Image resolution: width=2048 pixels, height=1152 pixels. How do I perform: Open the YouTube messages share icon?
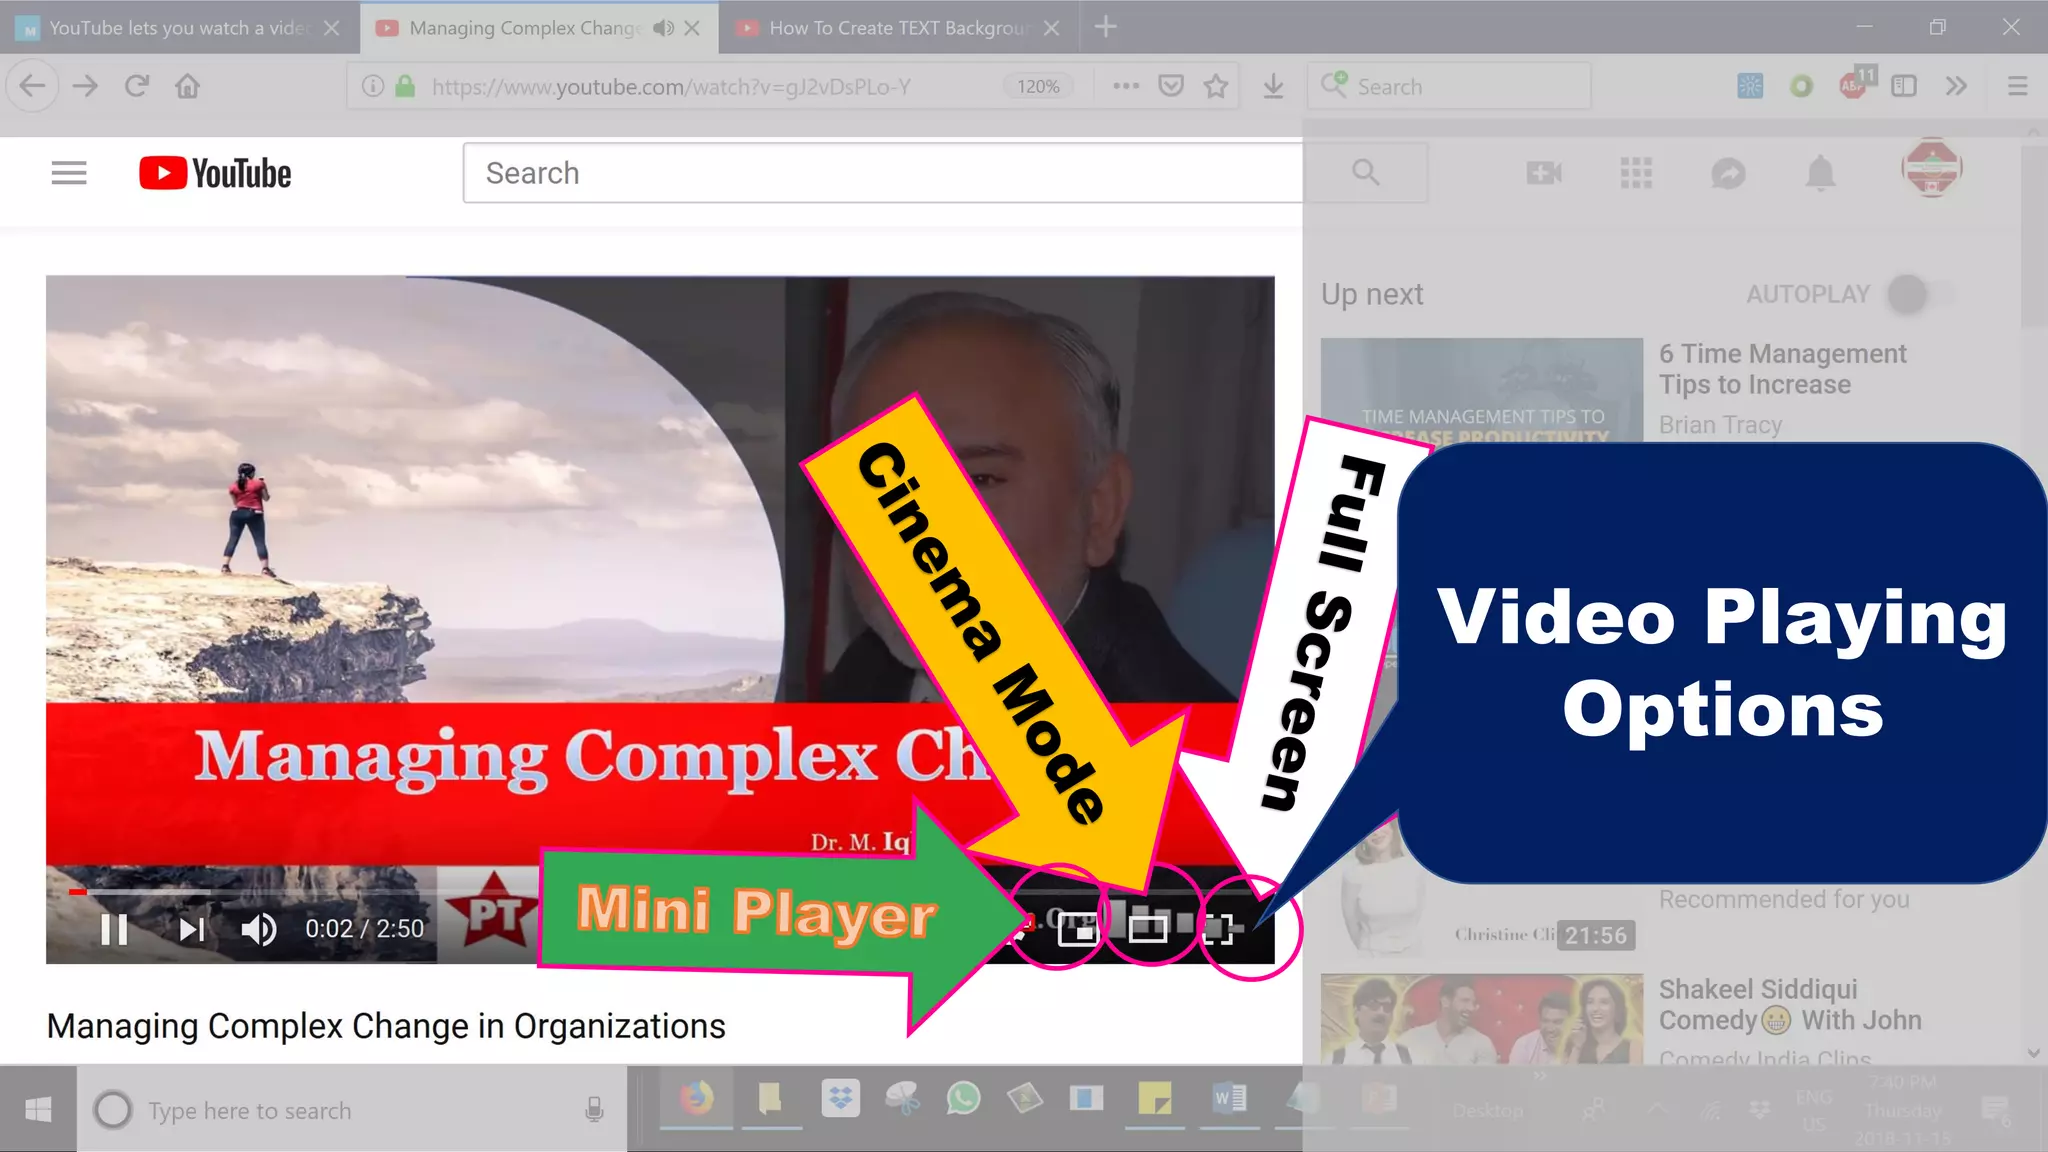pyautogui.click(x=1728, y=173)
